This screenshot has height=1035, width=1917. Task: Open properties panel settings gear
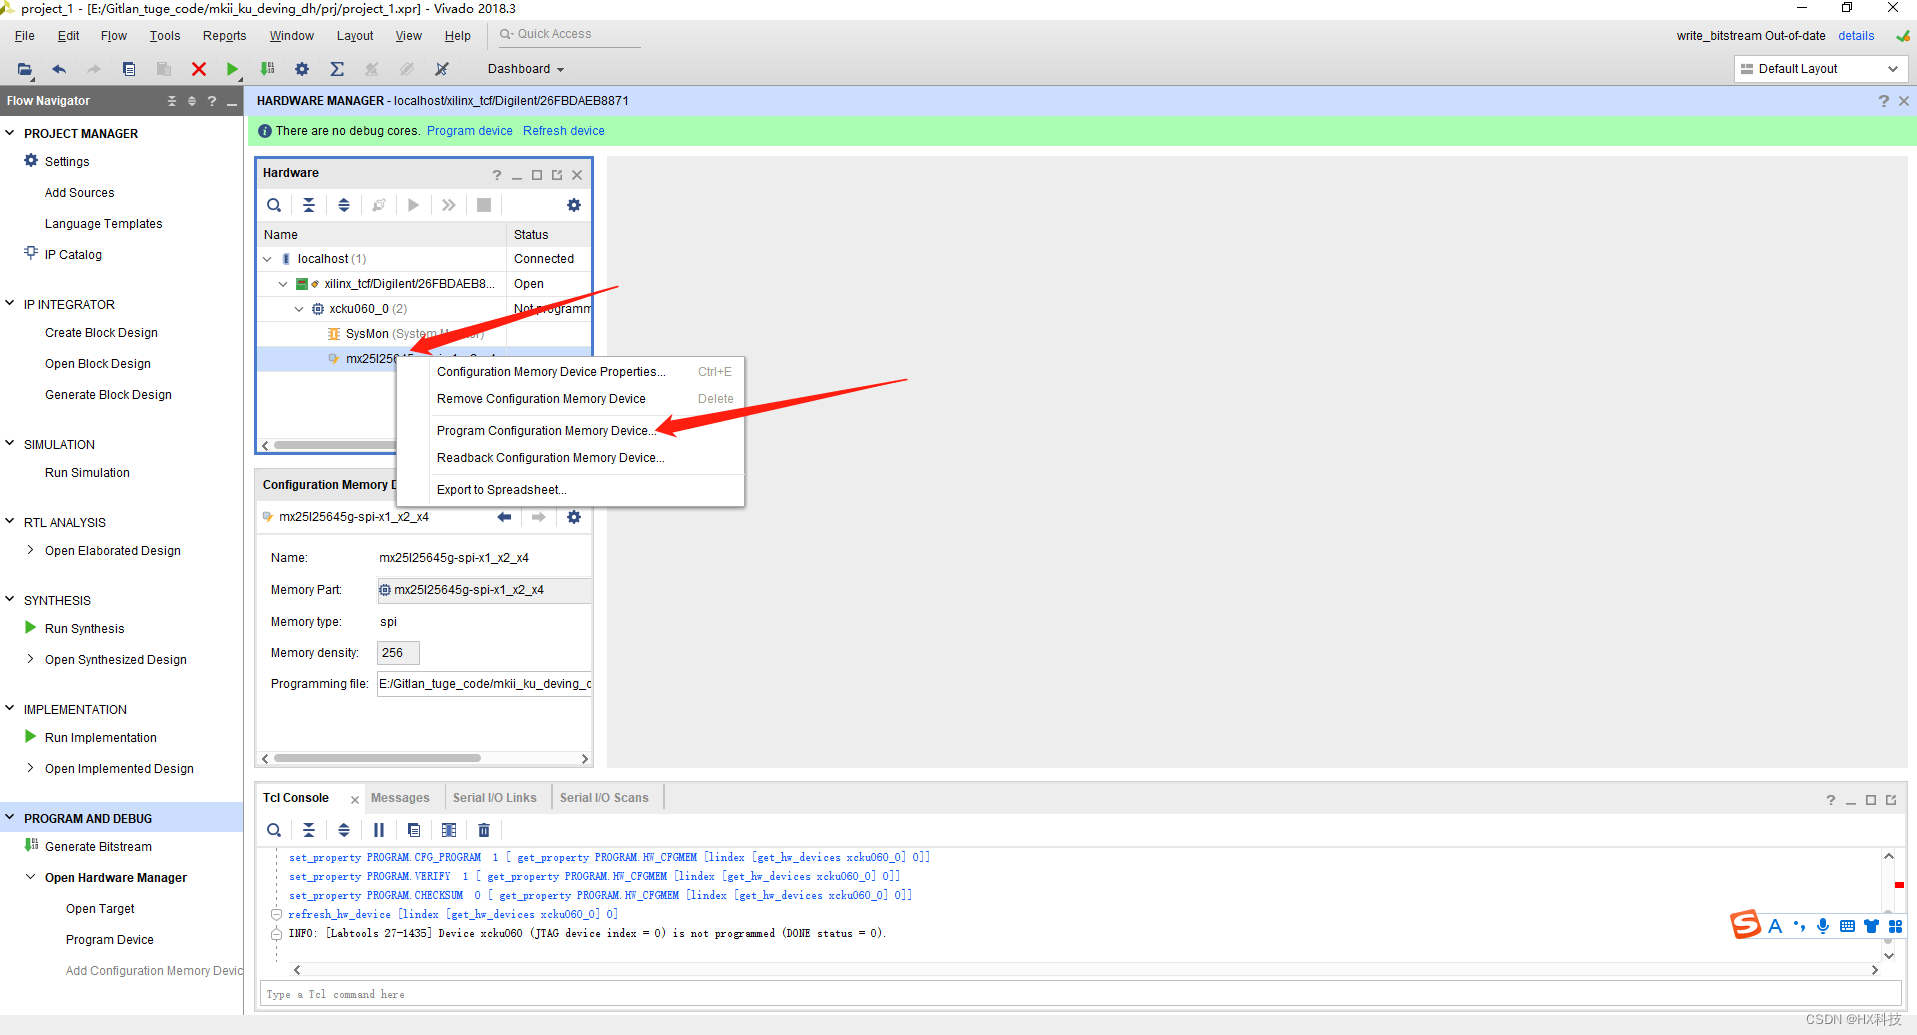pos(574,517)
